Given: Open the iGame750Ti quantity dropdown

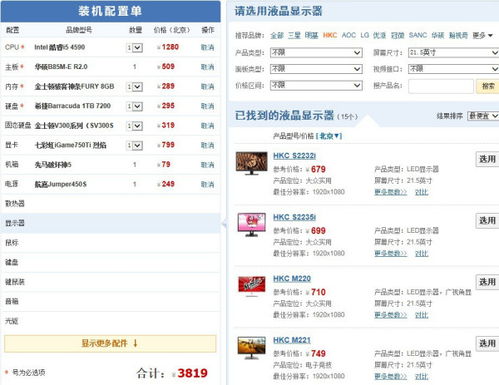Looking at the screenshot, I should tap(135, 146).
